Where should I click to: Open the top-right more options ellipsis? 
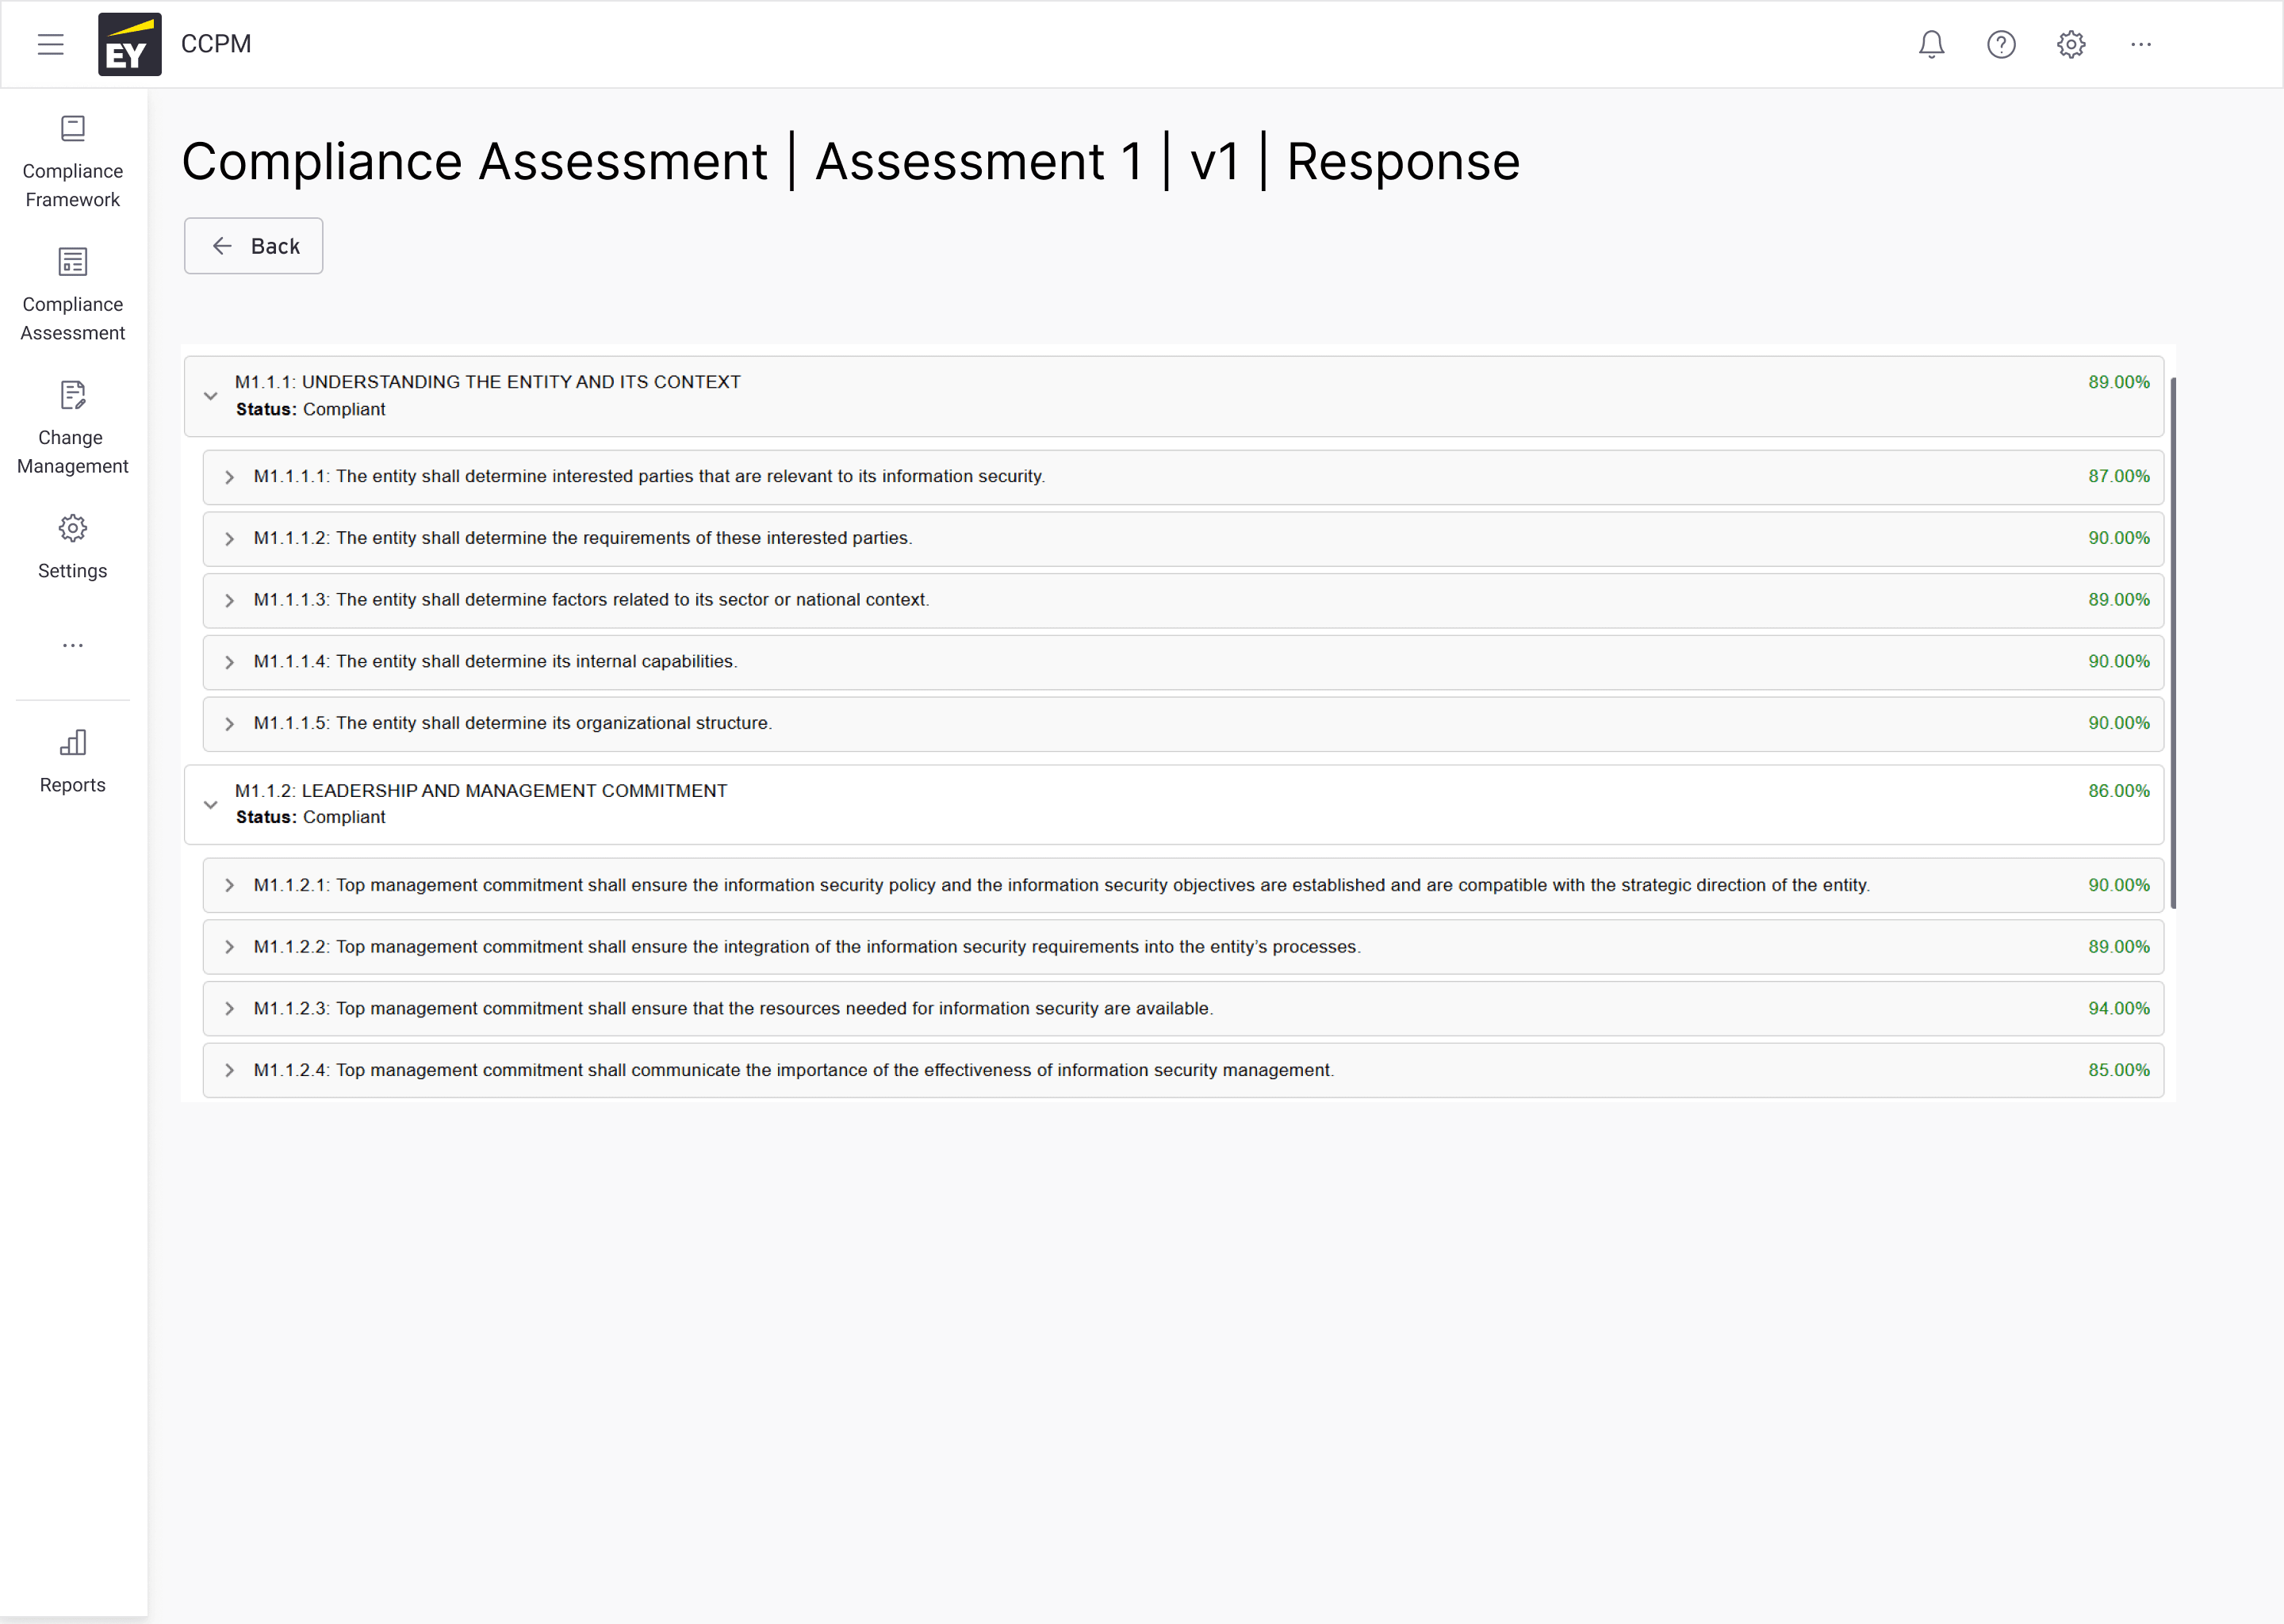2140,44
